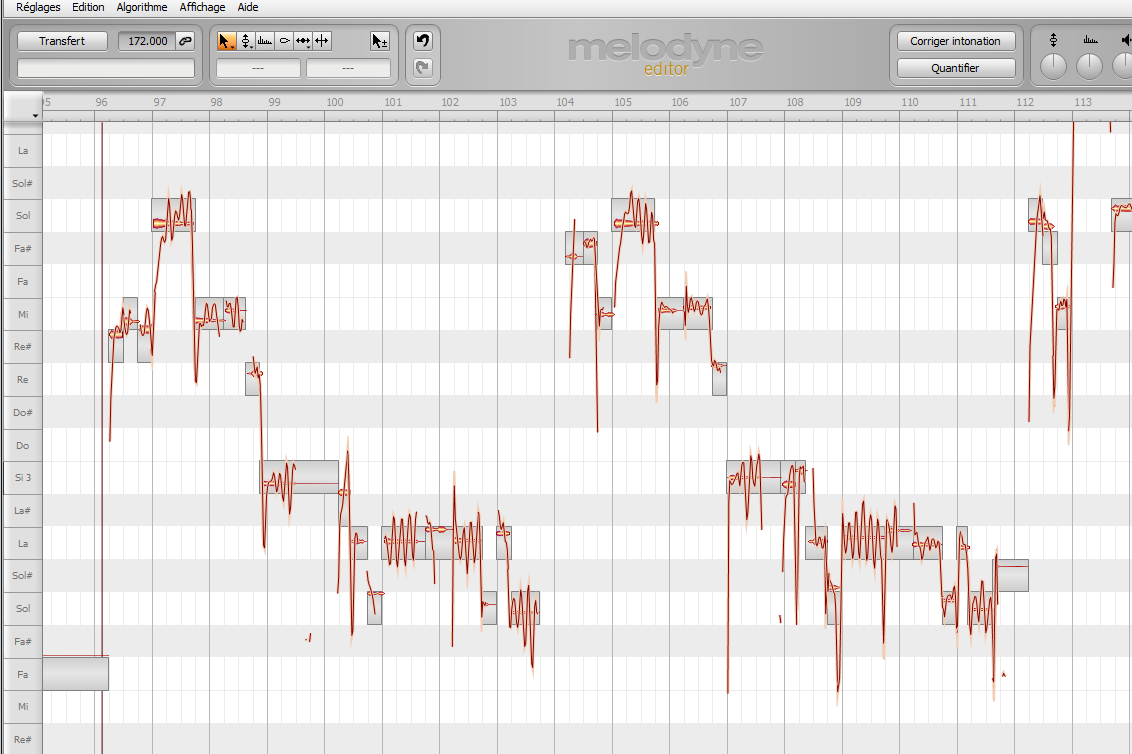Open the Algorithme menu
The height and width of the screenshot is (754, 1132).
tap(142, 7)
